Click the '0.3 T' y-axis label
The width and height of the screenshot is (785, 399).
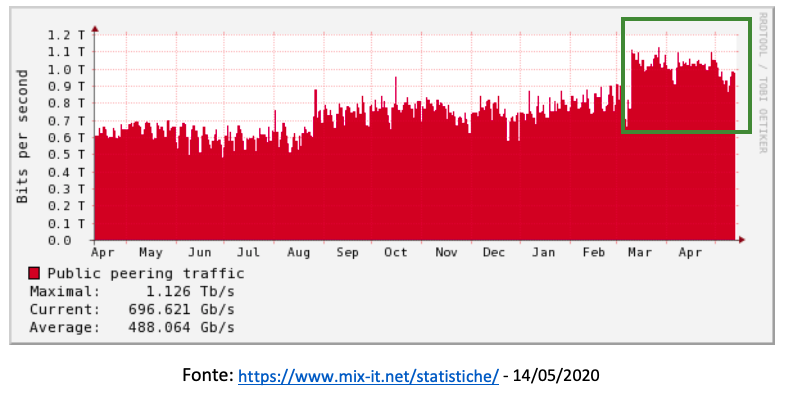tap(67, 189)
